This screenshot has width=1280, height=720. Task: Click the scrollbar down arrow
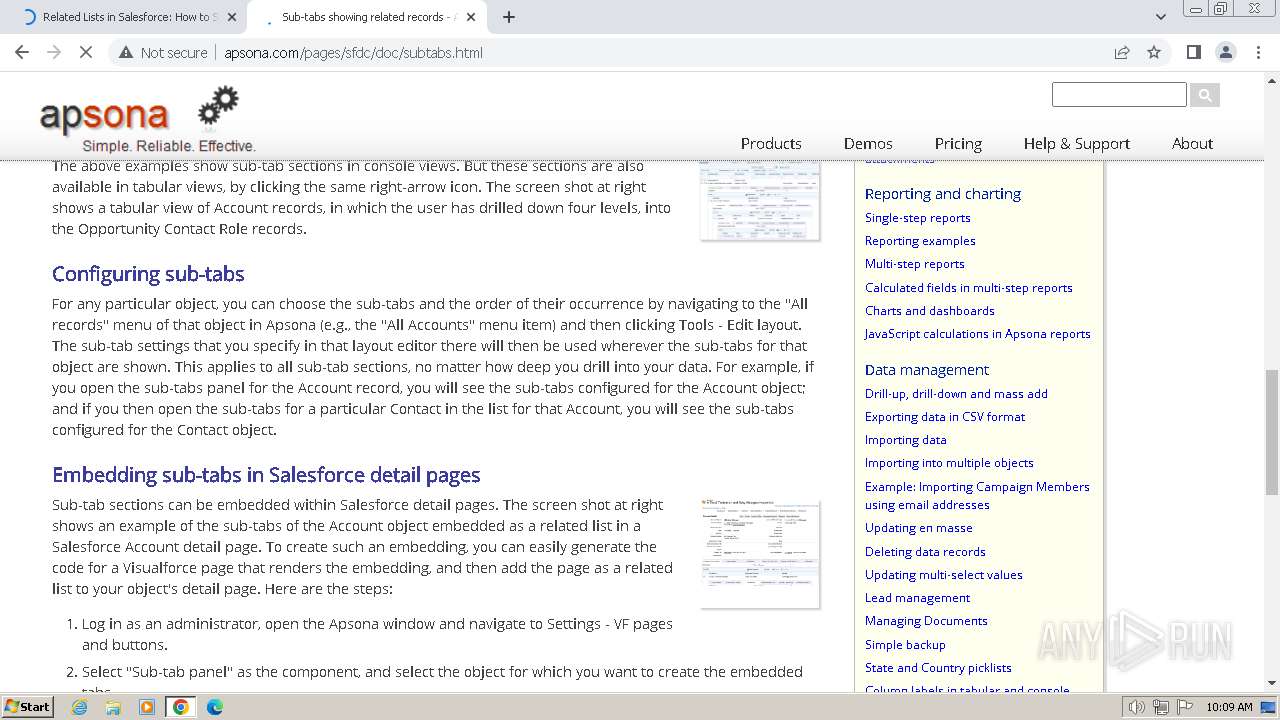tap(1272, 683)
